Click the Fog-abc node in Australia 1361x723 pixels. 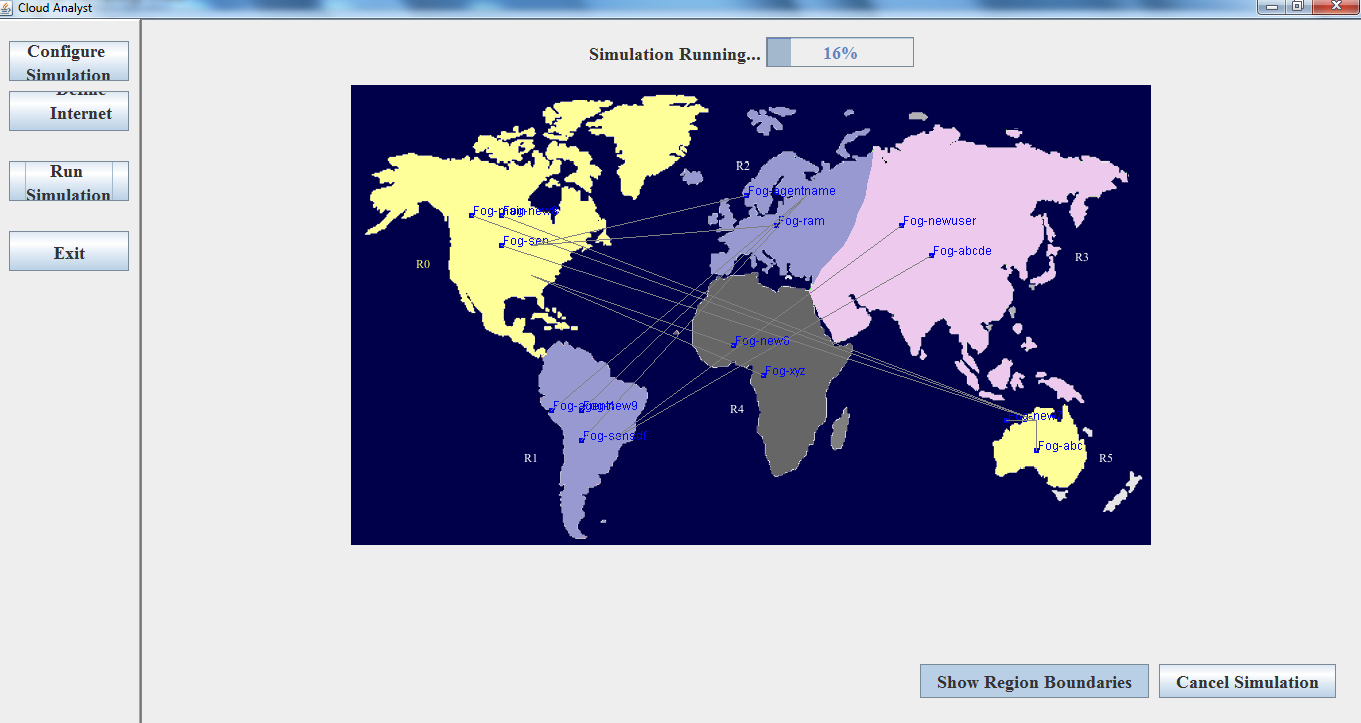click(x=1037, y=450)
